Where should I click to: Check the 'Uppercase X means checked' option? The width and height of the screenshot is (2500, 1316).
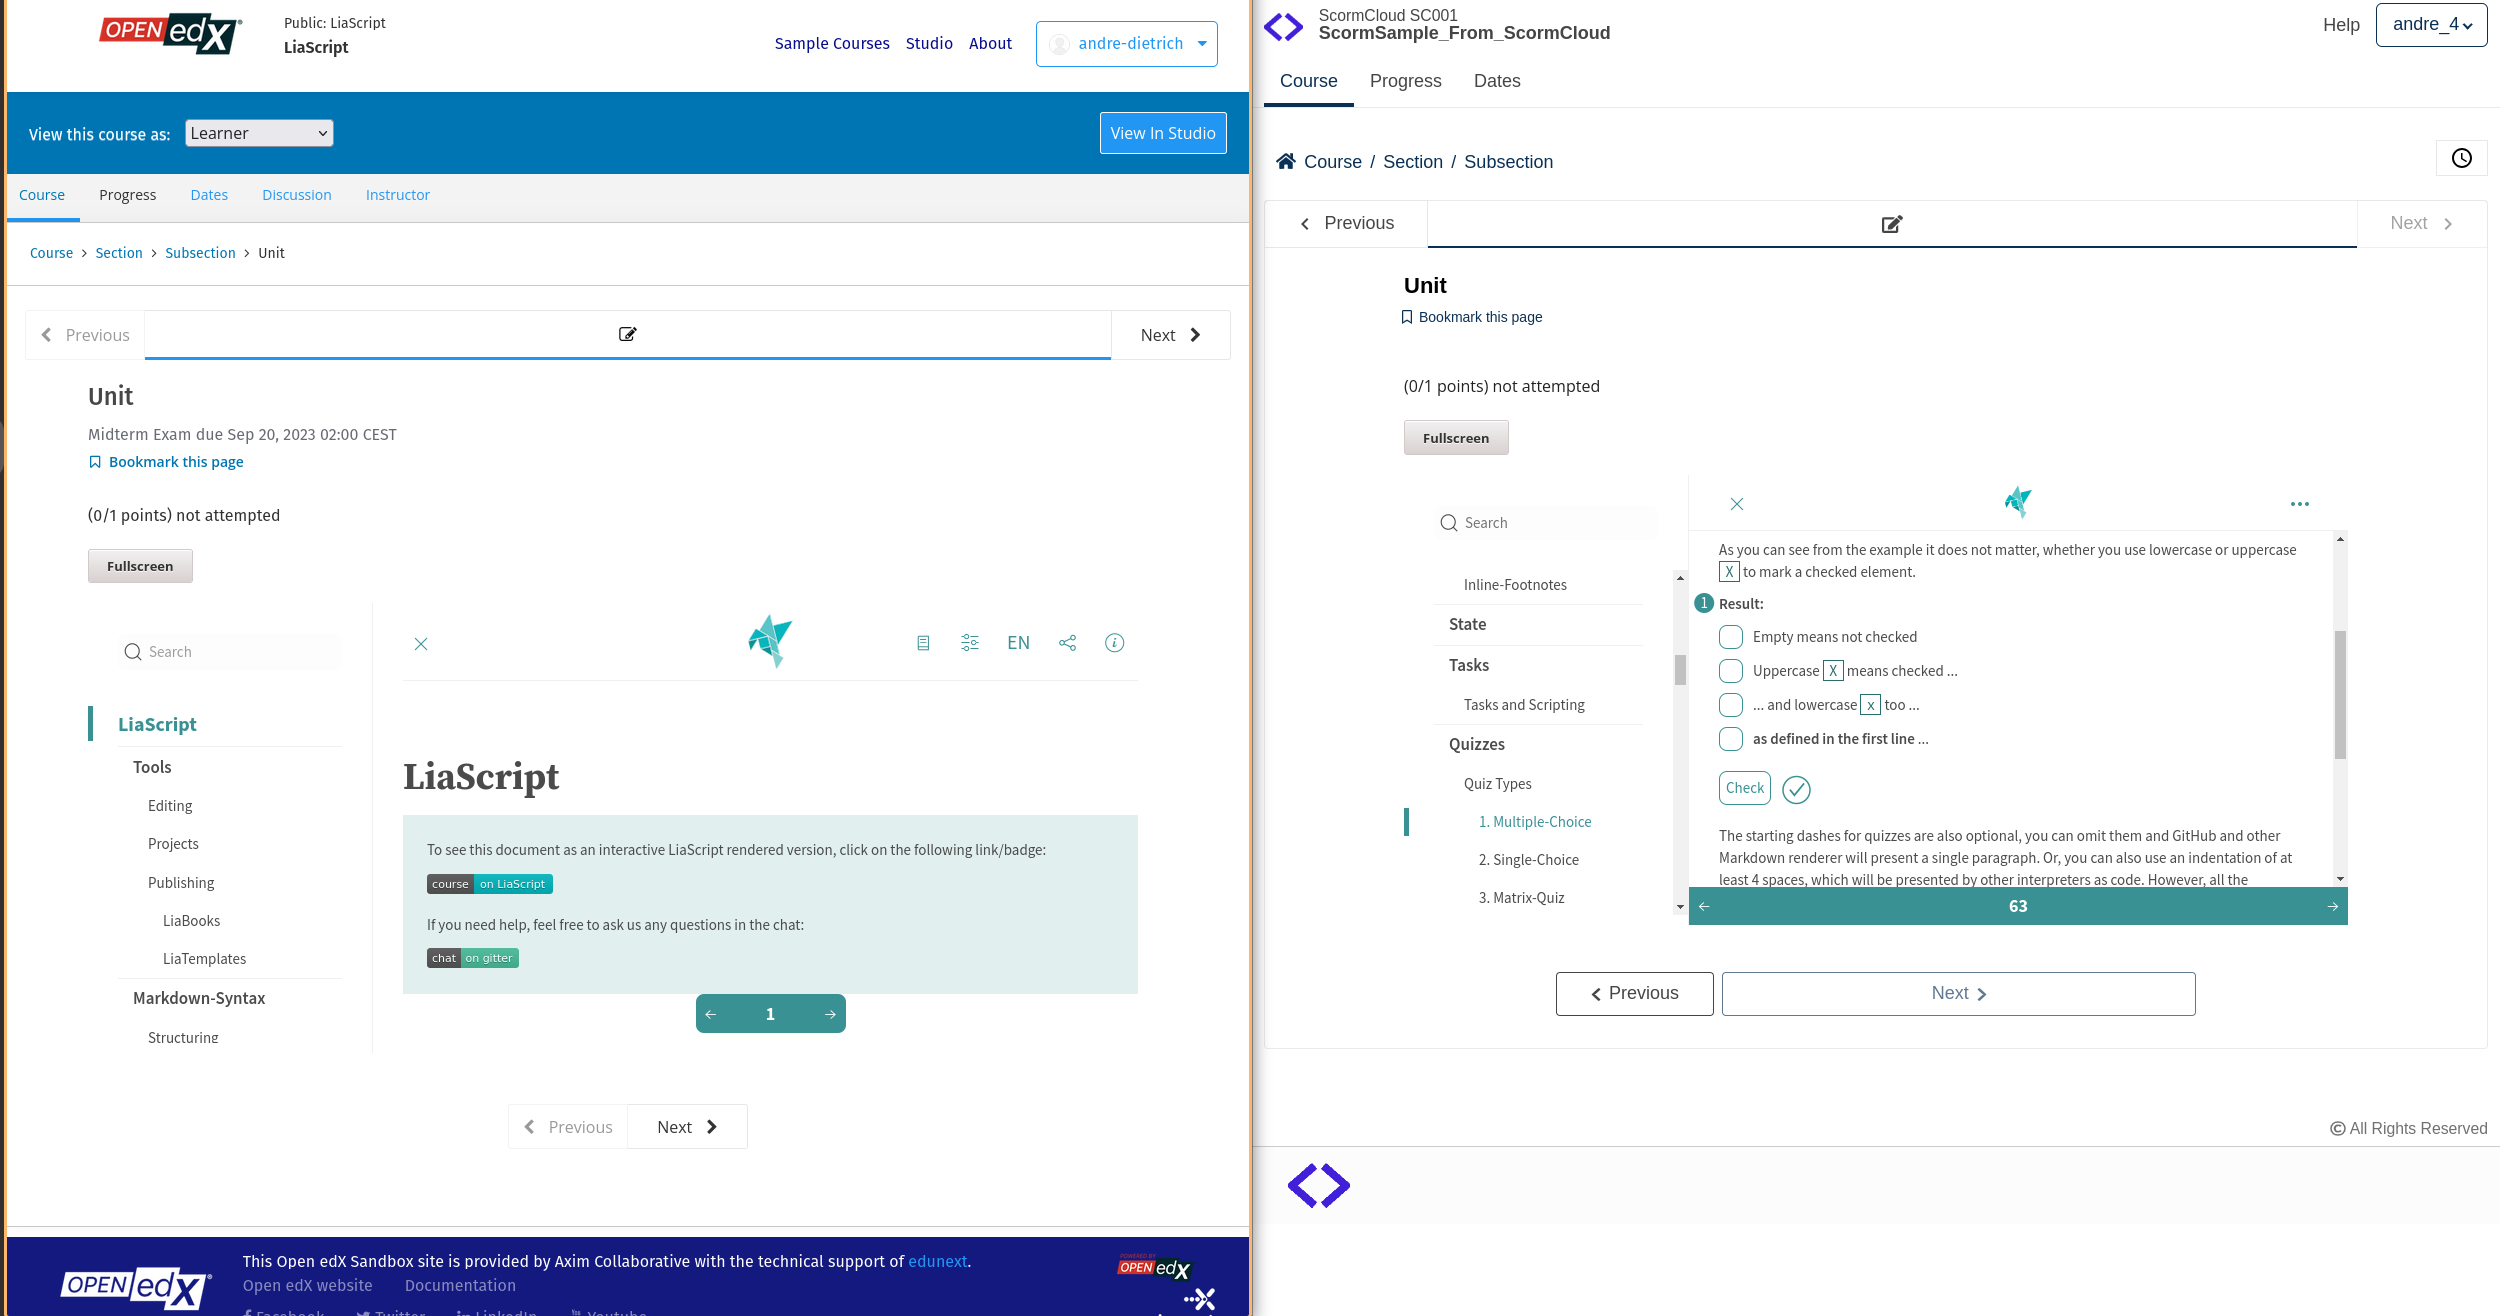point(1730,670)
